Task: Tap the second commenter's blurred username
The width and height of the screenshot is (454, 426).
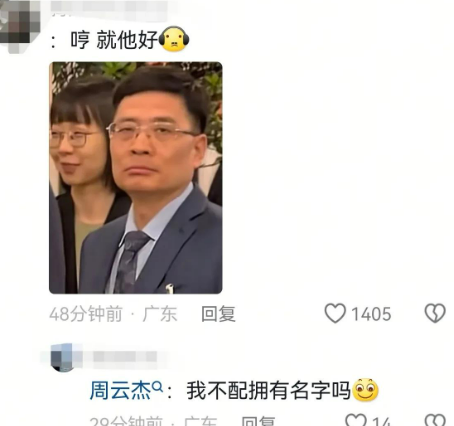Action: [125, 357]
